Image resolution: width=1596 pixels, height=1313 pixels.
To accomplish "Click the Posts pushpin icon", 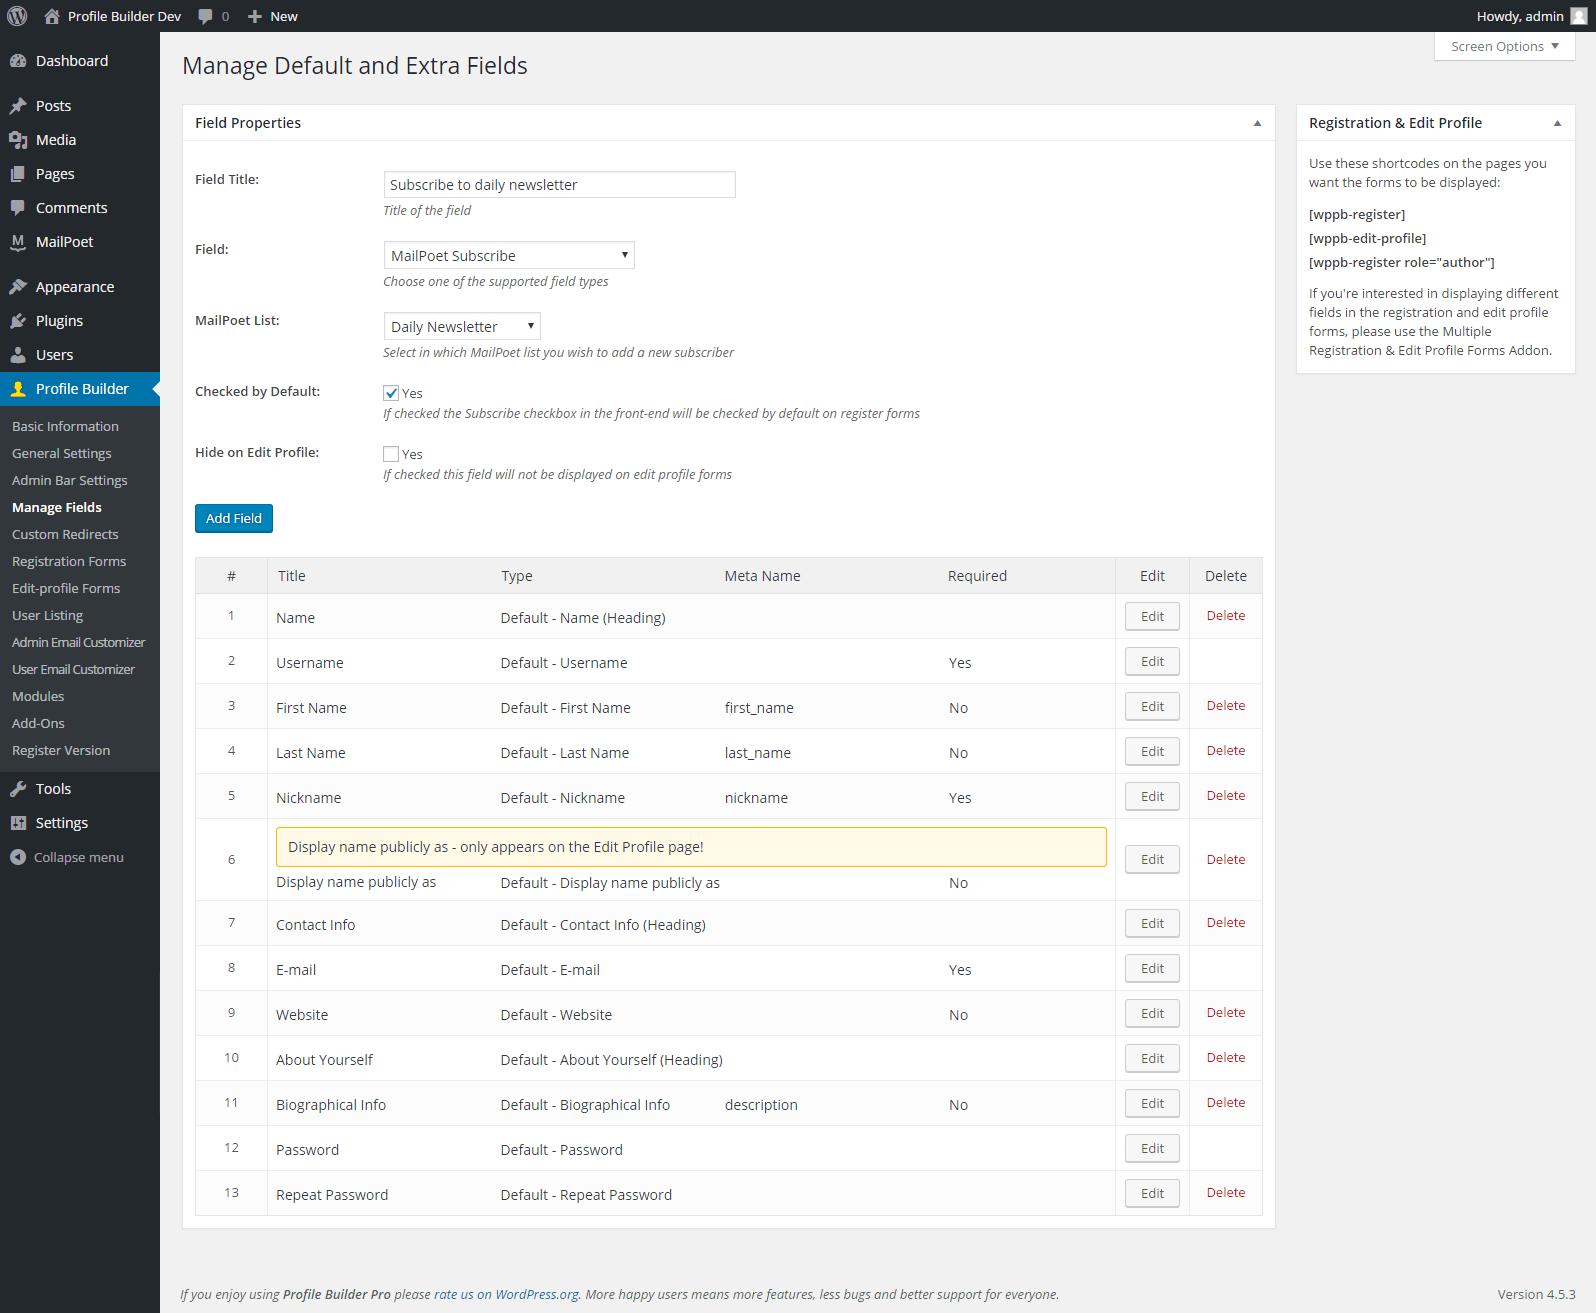I will 18,106.
